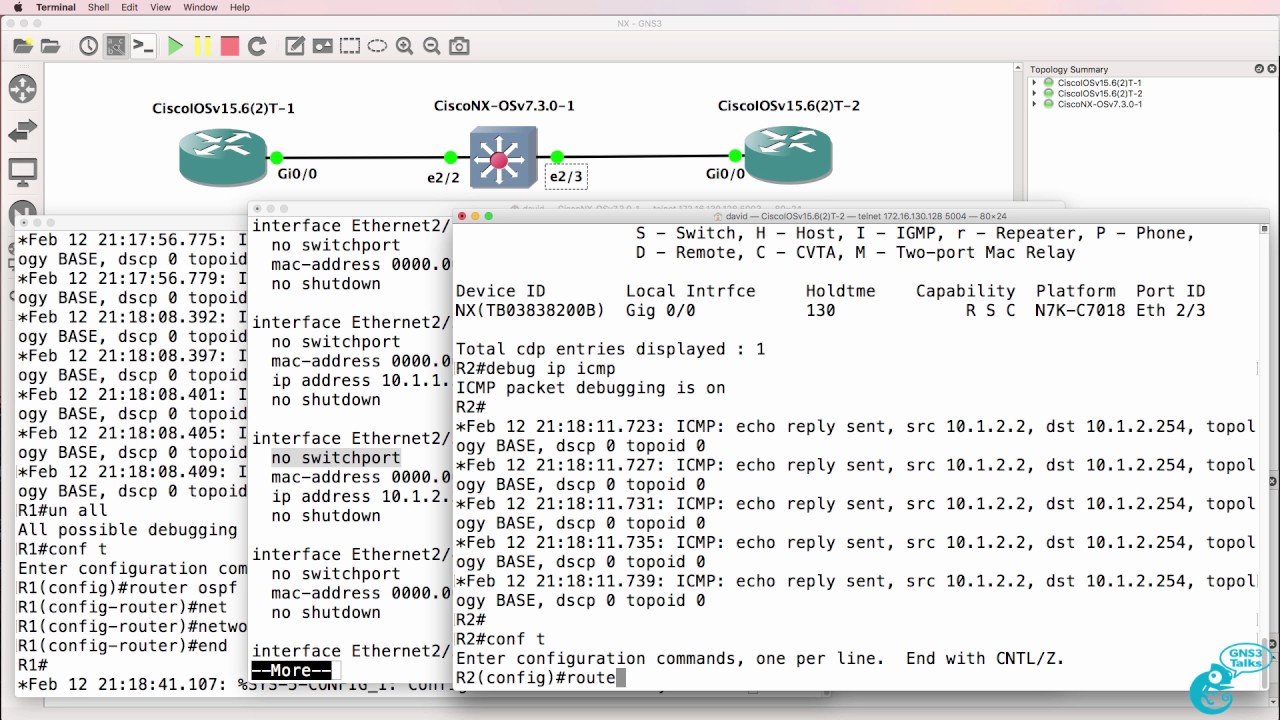Open the Edit menu

[130, 7]
